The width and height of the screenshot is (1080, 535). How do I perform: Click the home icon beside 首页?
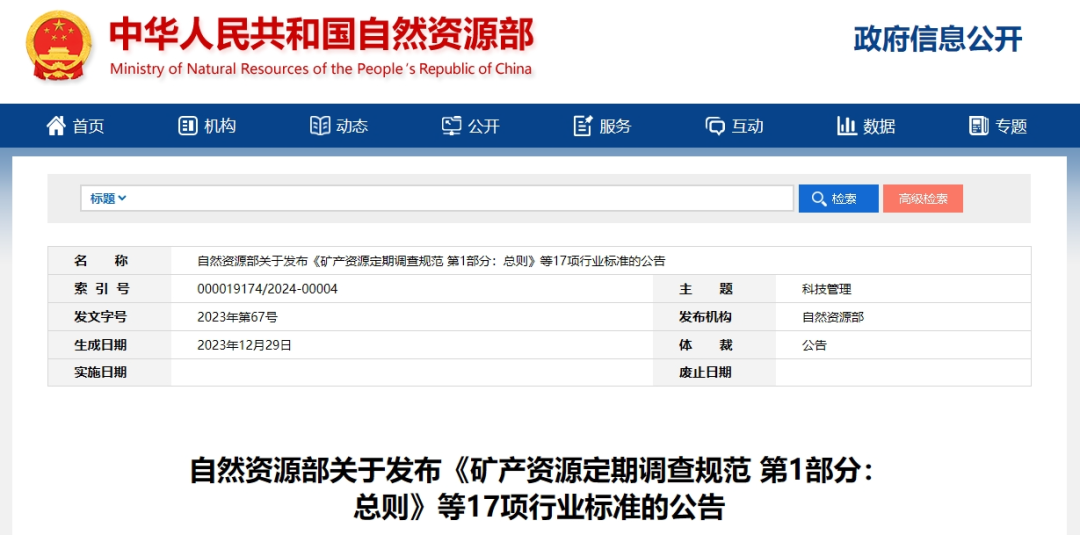coord(56,126)
